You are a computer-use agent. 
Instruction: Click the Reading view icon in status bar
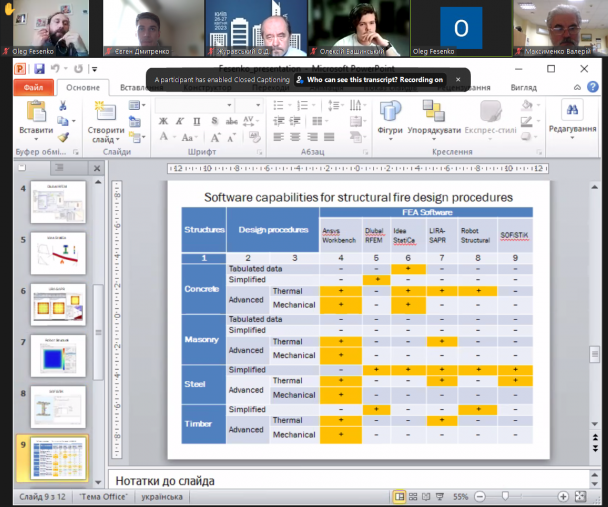426,497
